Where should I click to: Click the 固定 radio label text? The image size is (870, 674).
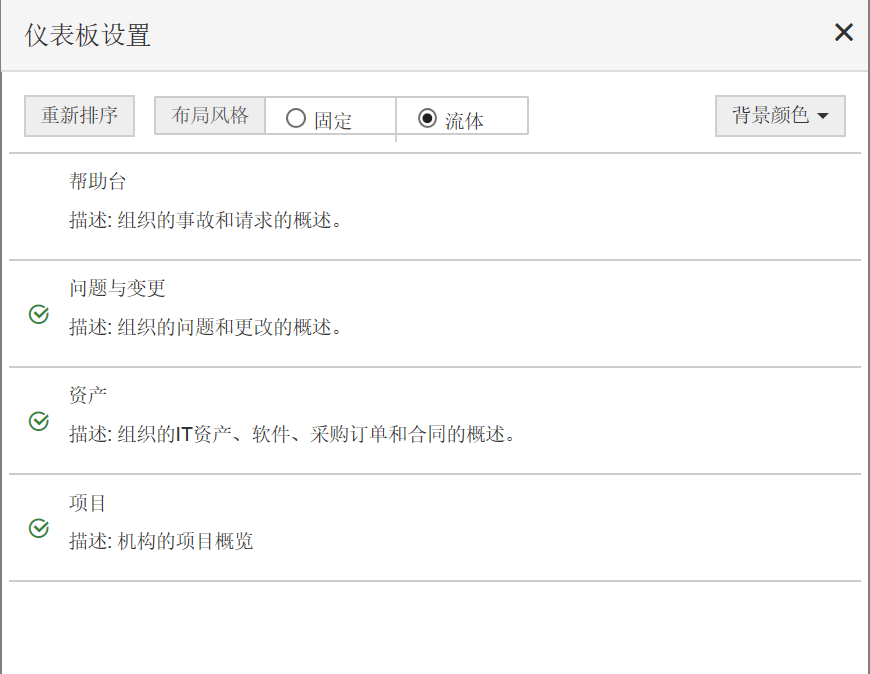pos(333,121)
